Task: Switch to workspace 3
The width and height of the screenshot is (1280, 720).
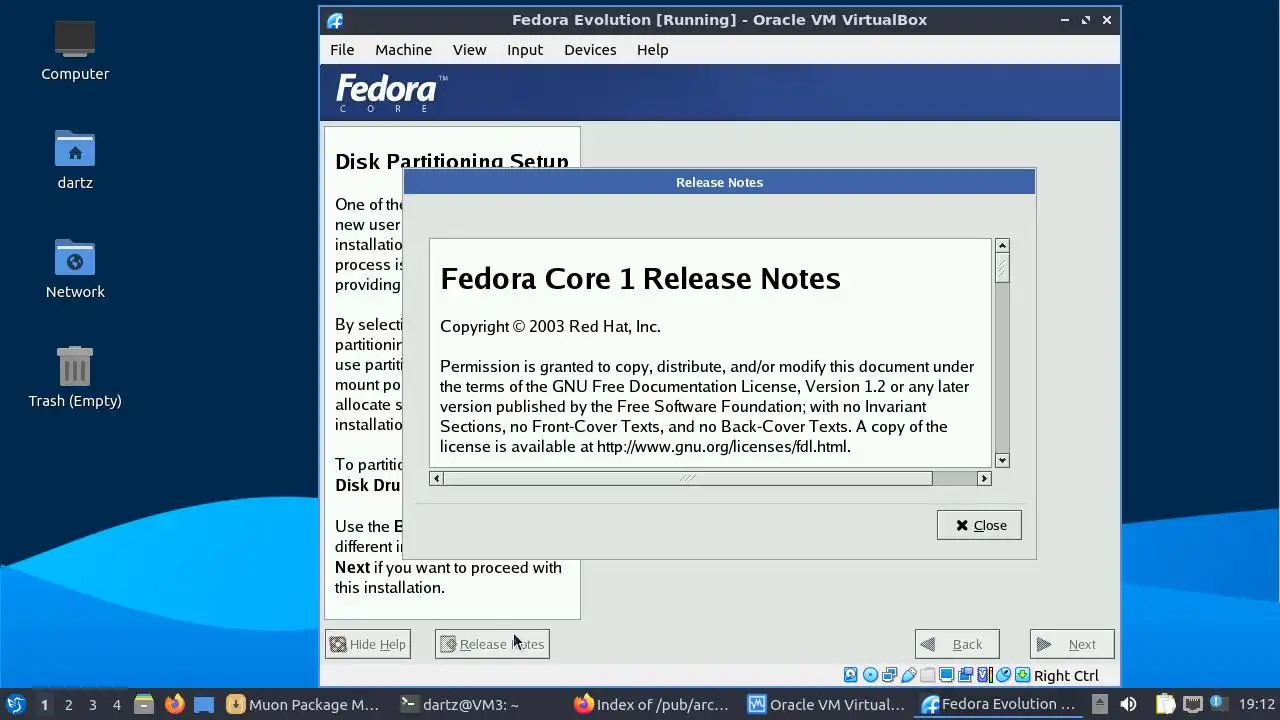Action: [x=92, y=704]
